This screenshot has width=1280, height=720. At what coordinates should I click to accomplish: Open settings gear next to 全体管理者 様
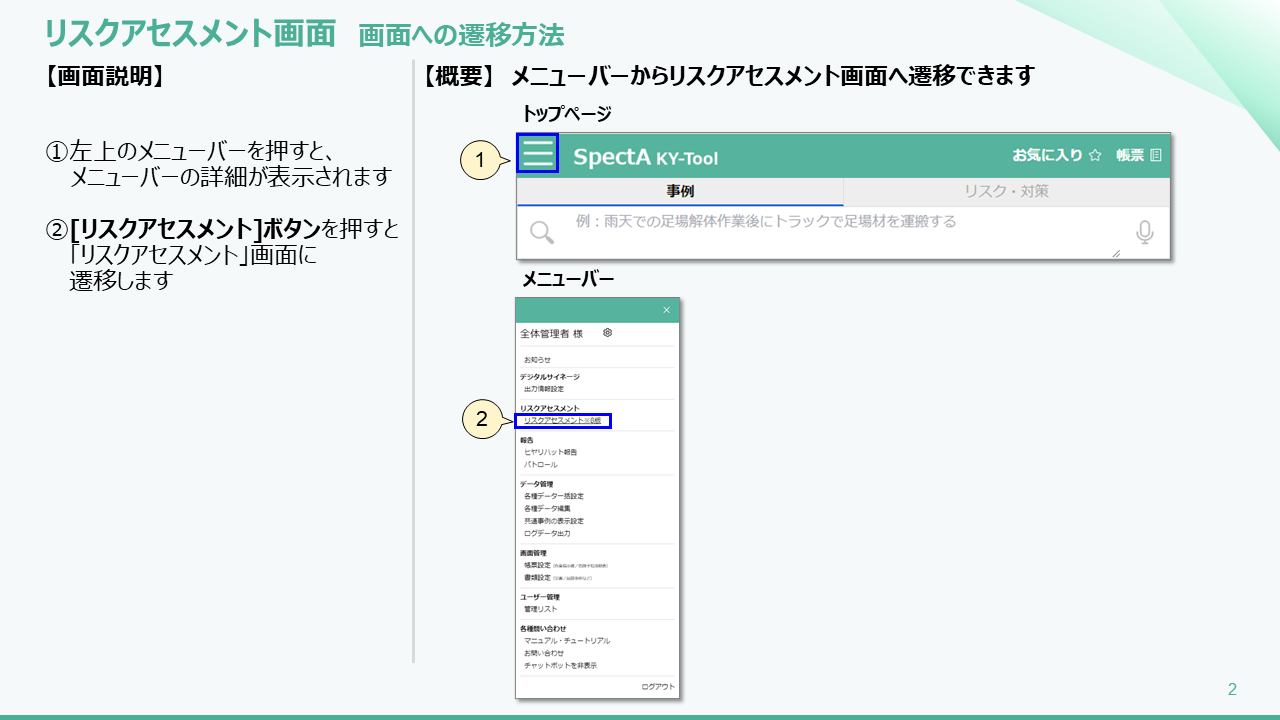click(607, 333)
